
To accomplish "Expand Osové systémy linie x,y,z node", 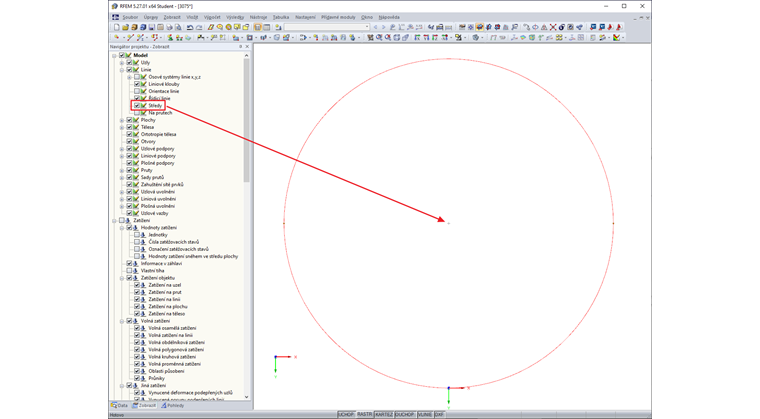I will (129, 77).
